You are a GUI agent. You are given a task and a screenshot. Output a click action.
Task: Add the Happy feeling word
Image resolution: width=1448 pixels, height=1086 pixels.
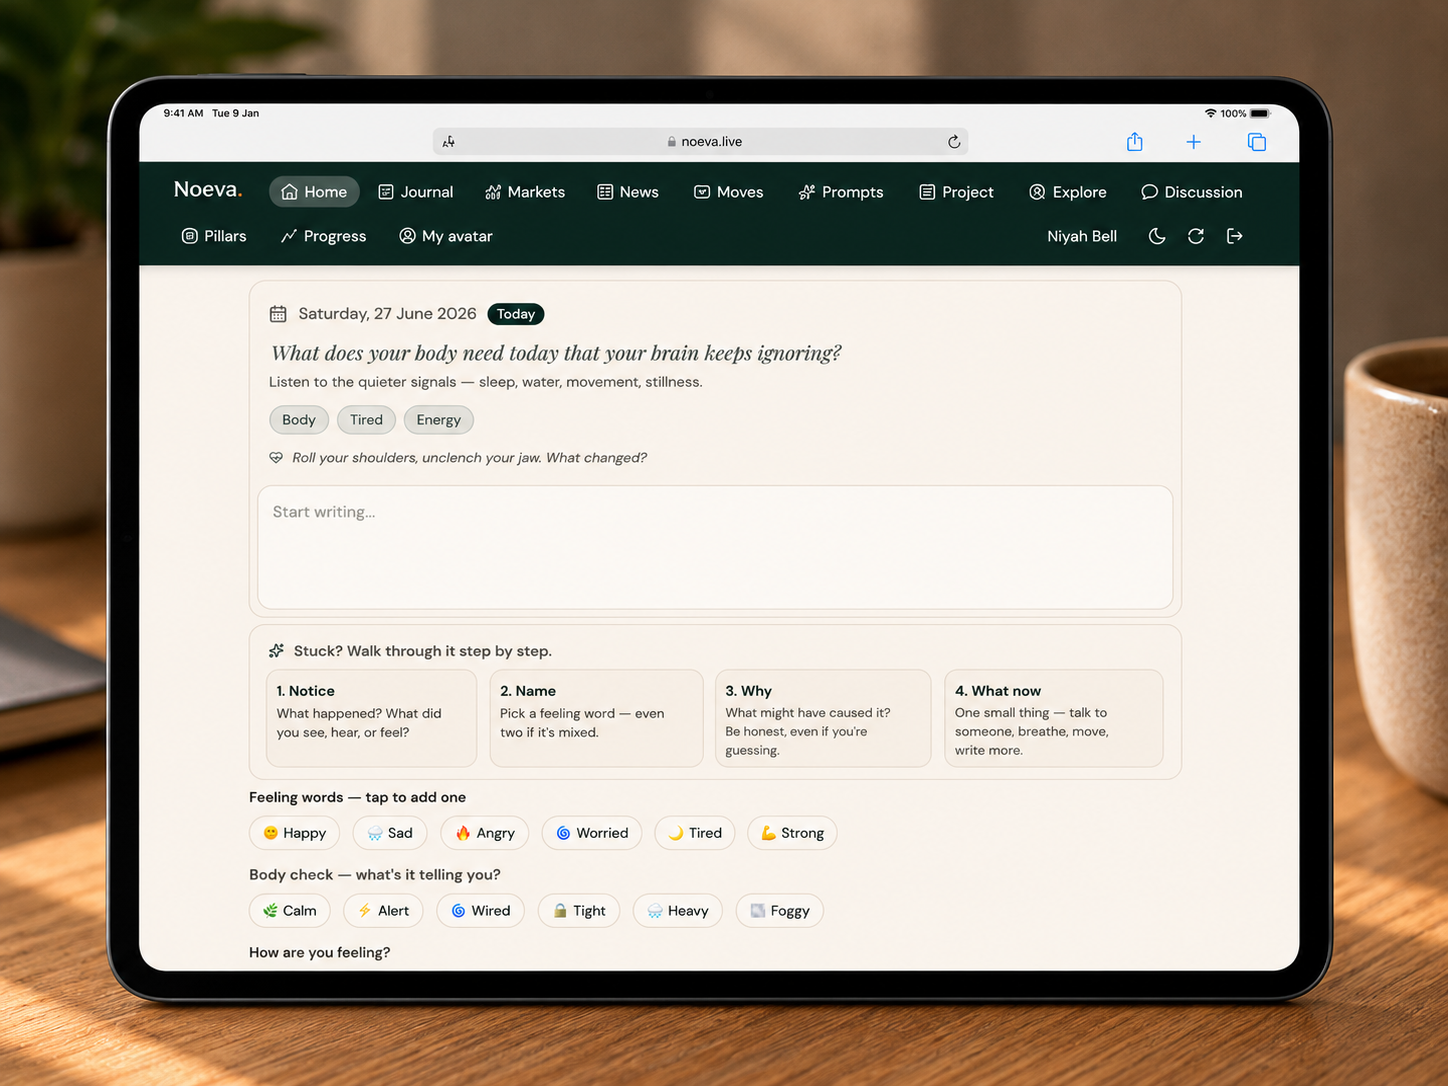295,833
